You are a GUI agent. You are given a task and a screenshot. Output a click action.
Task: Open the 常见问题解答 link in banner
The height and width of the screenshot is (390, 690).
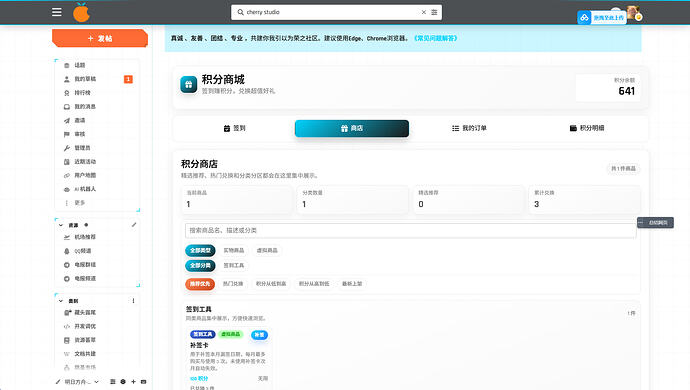(436, 38)
